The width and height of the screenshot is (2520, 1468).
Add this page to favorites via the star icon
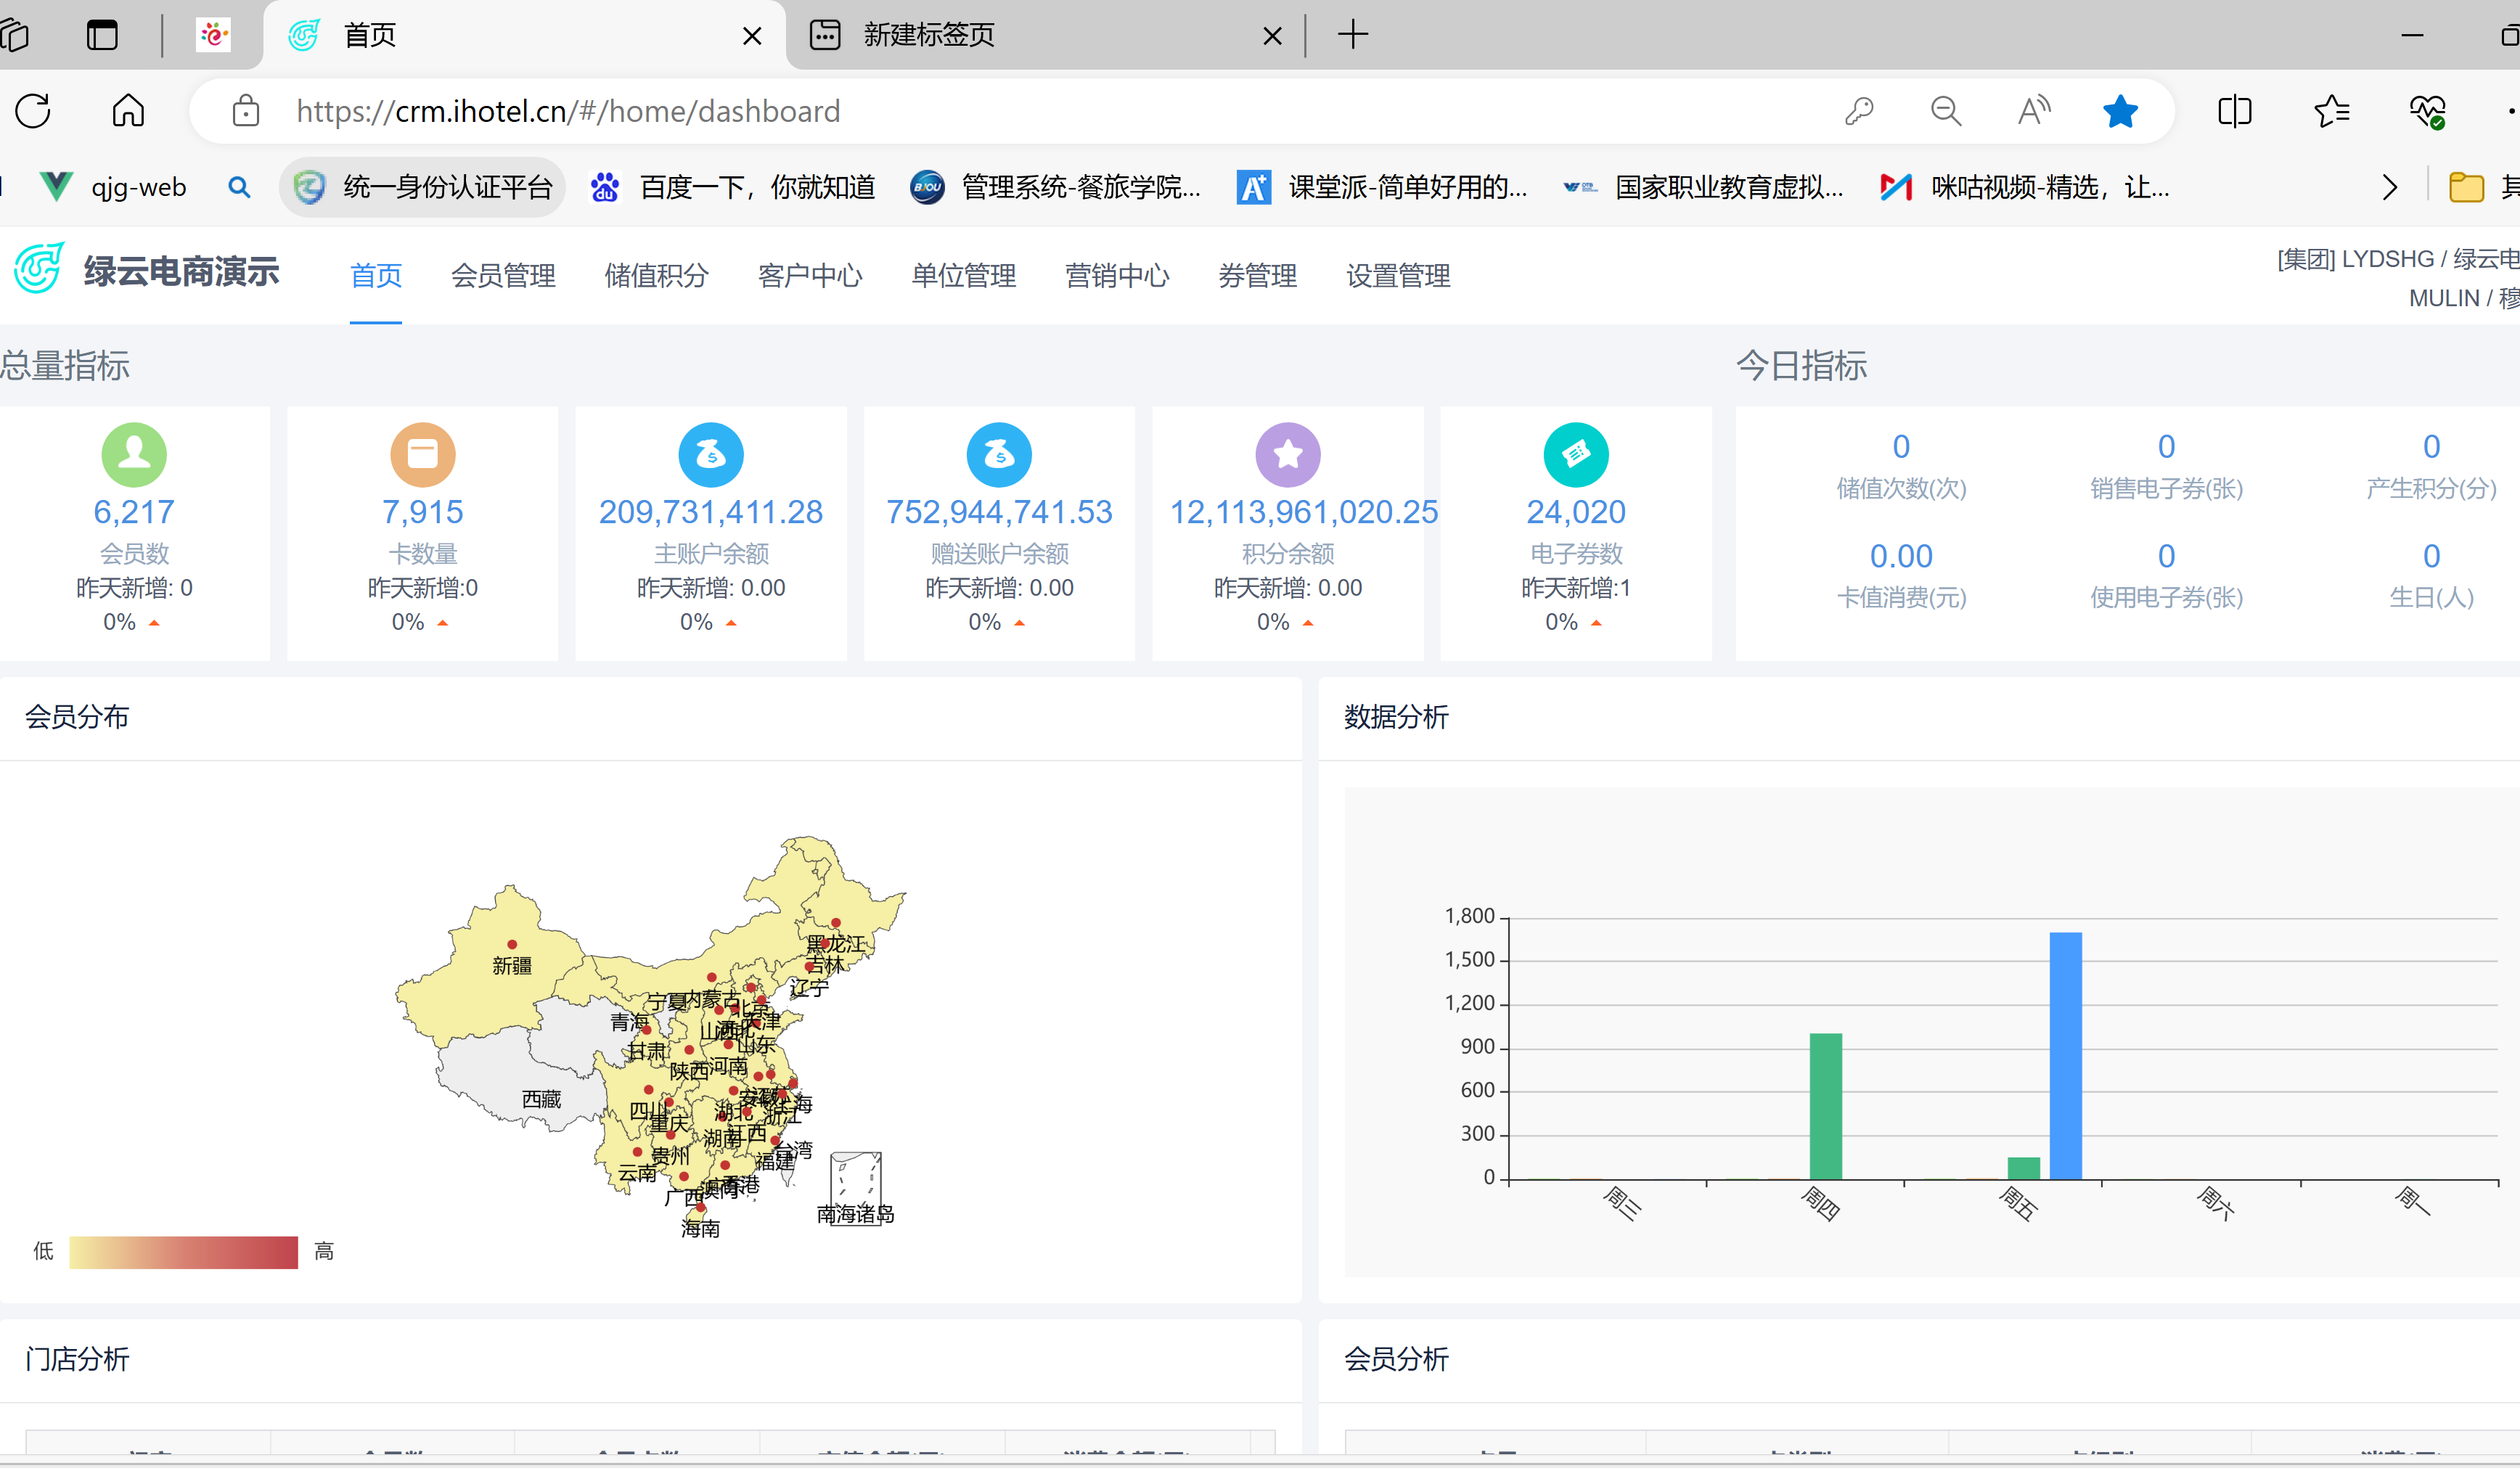pyautogui.click(x=2120, y=111)
